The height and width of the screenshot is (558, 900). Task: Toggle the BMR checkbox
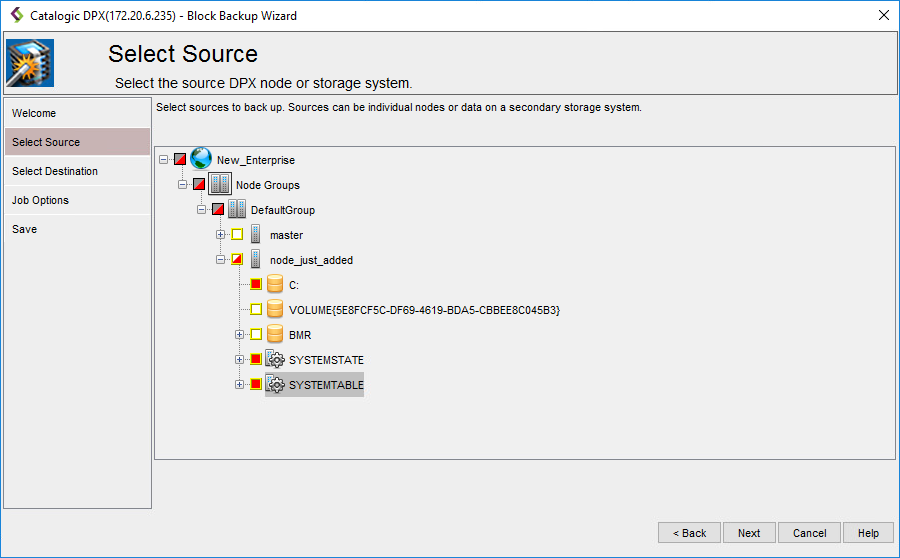pyautogui.click(x=256, y=334)
